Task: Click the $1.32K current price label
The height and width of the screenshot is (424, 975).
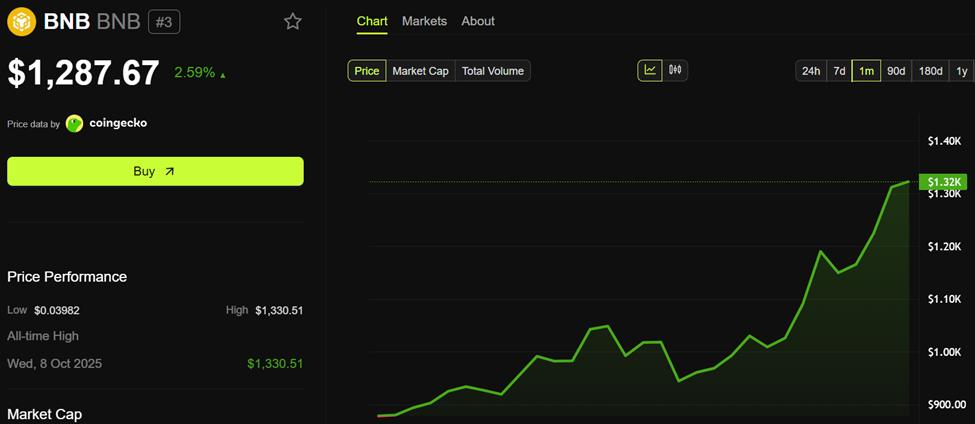Action: 943,182
